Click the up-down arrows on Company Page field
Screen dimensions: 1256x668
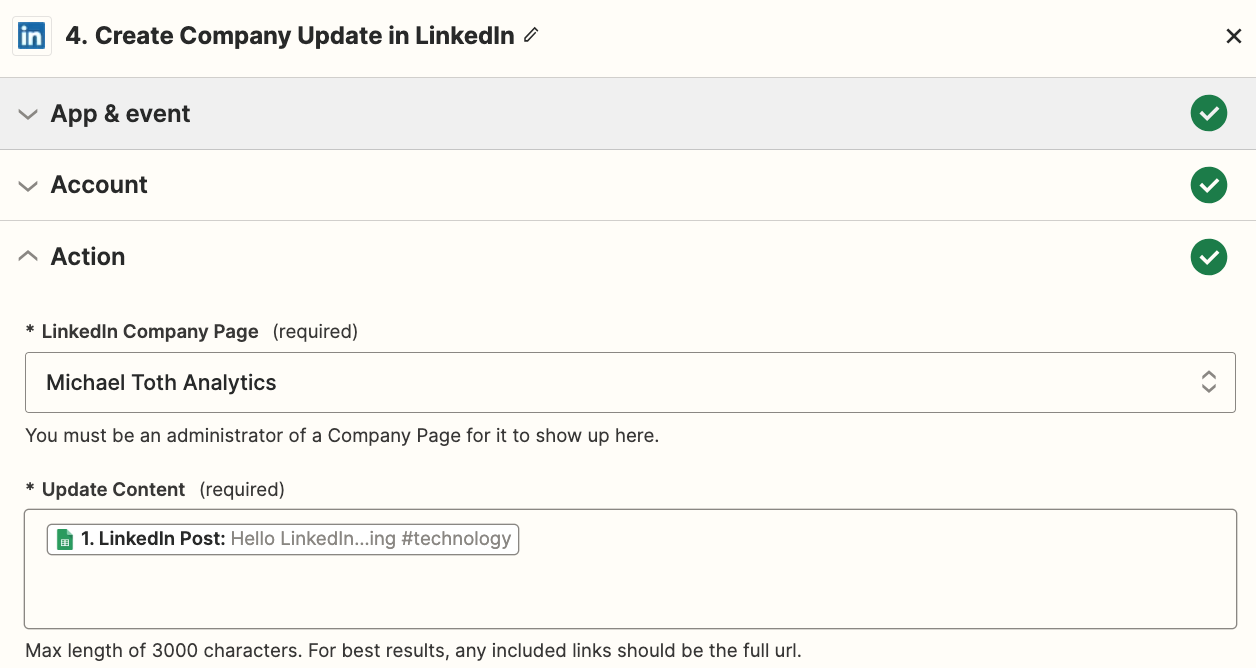1208,382
